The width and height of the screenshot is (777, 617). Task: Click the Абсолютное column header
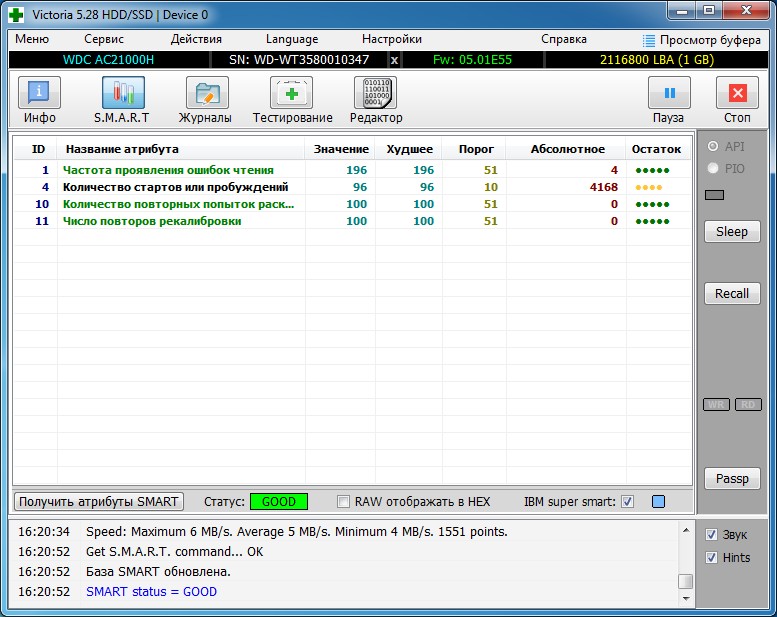[567, 149]
